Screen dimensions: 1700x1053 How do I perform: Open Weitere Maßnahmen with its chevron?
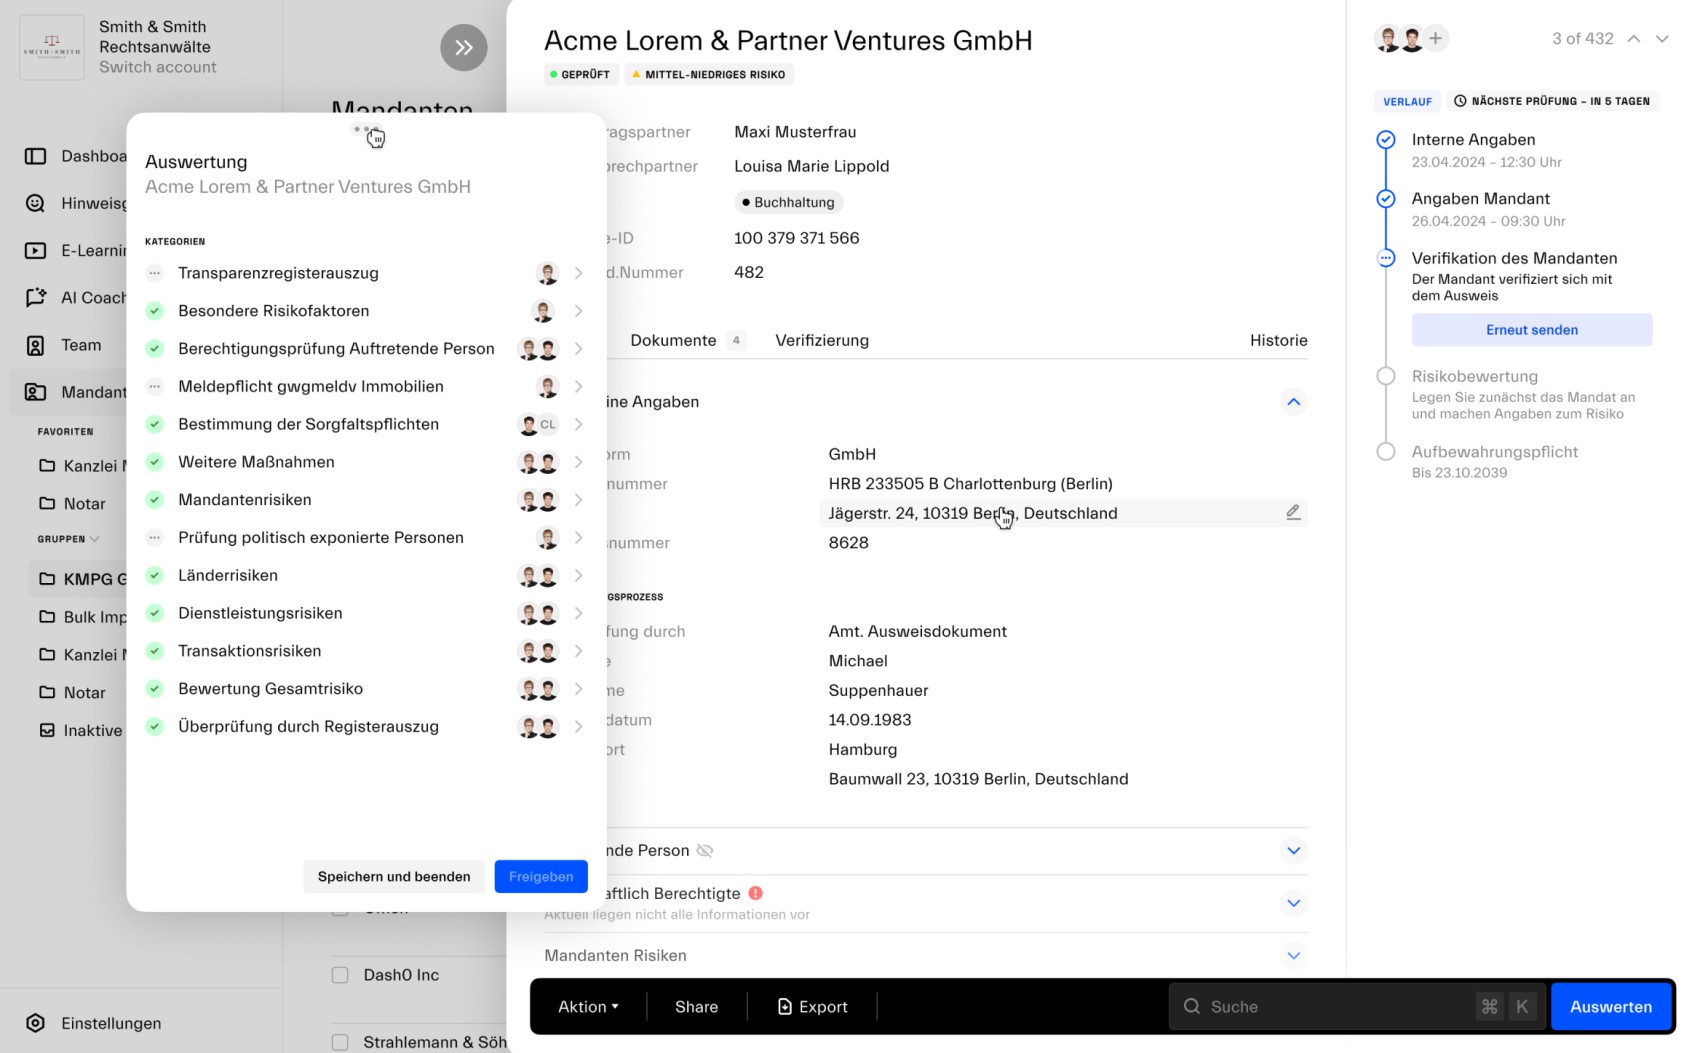(x=578, y=462)
